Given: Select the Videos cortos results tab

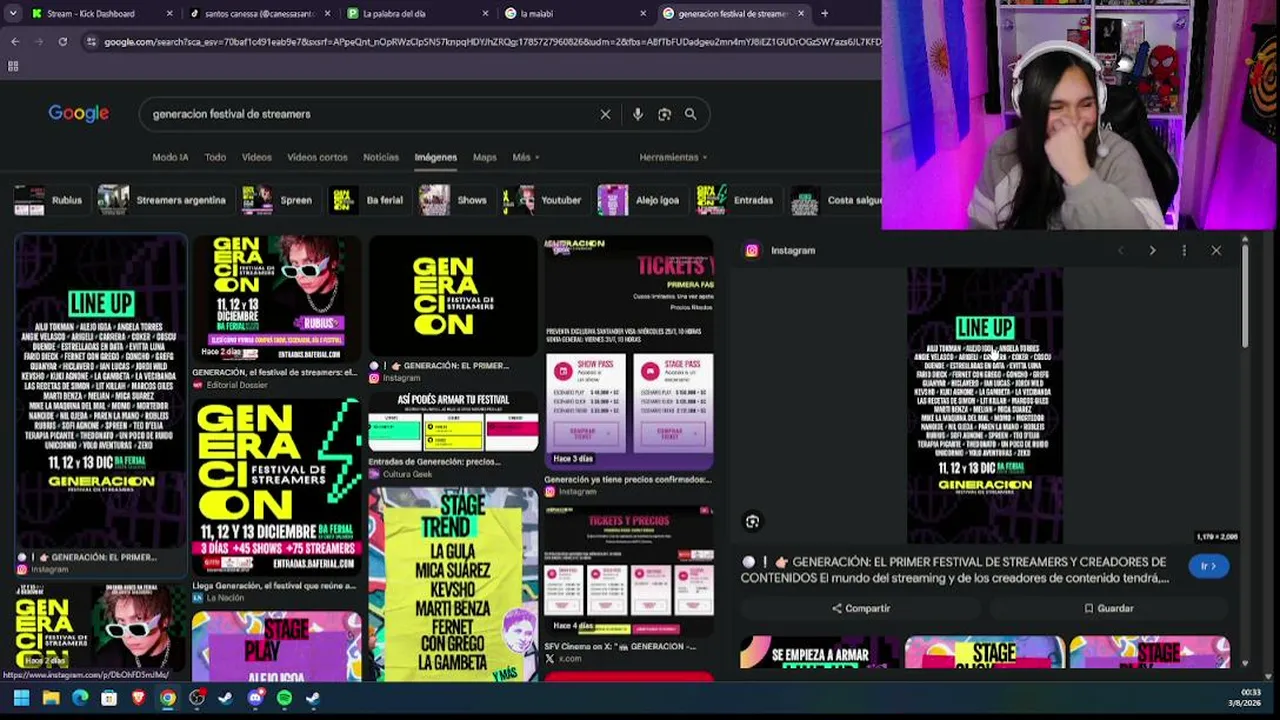Looking at the screenshot, I should click(317, 157).
